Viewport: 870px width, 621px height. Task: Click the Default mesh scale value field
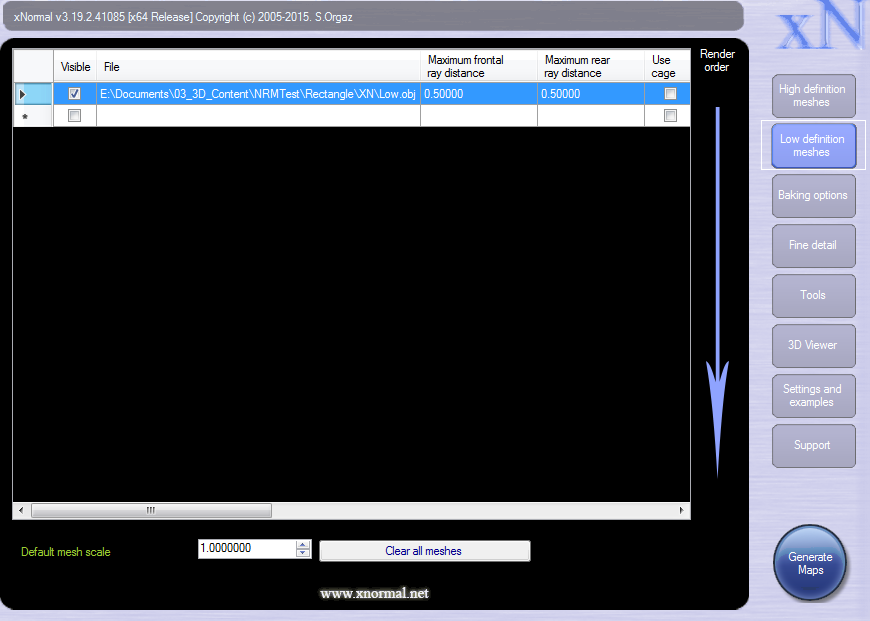coord(247,548)
